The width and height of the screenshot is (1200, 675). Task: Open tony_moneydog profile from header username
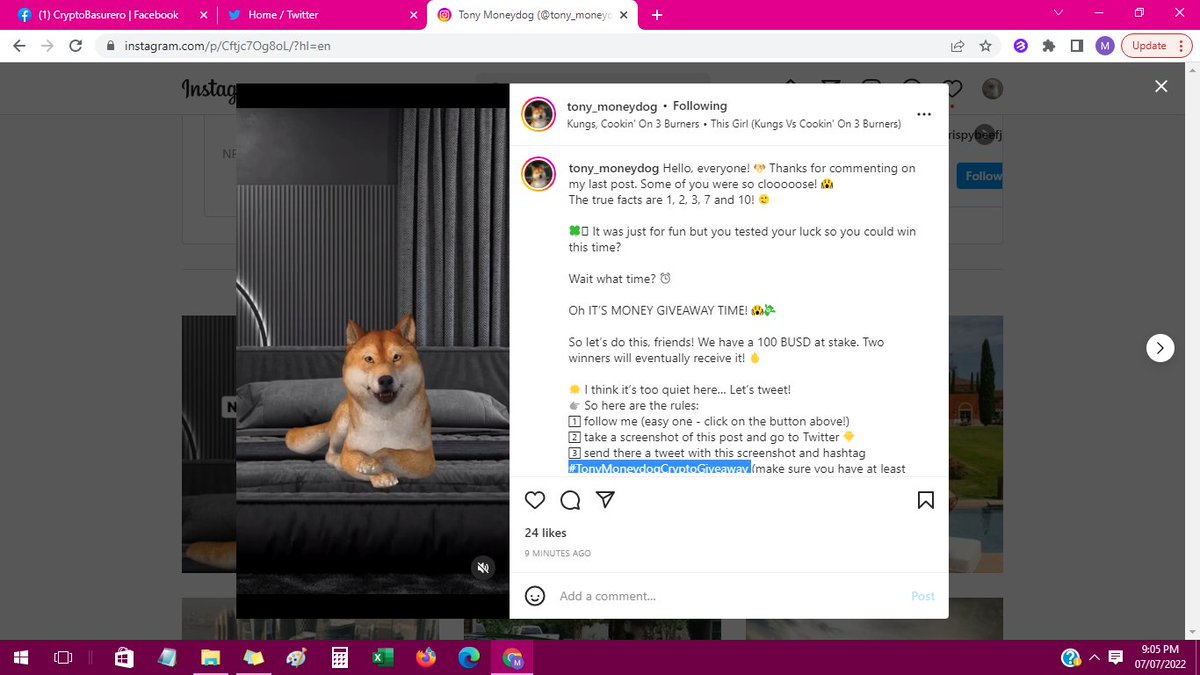coord(610,106)
